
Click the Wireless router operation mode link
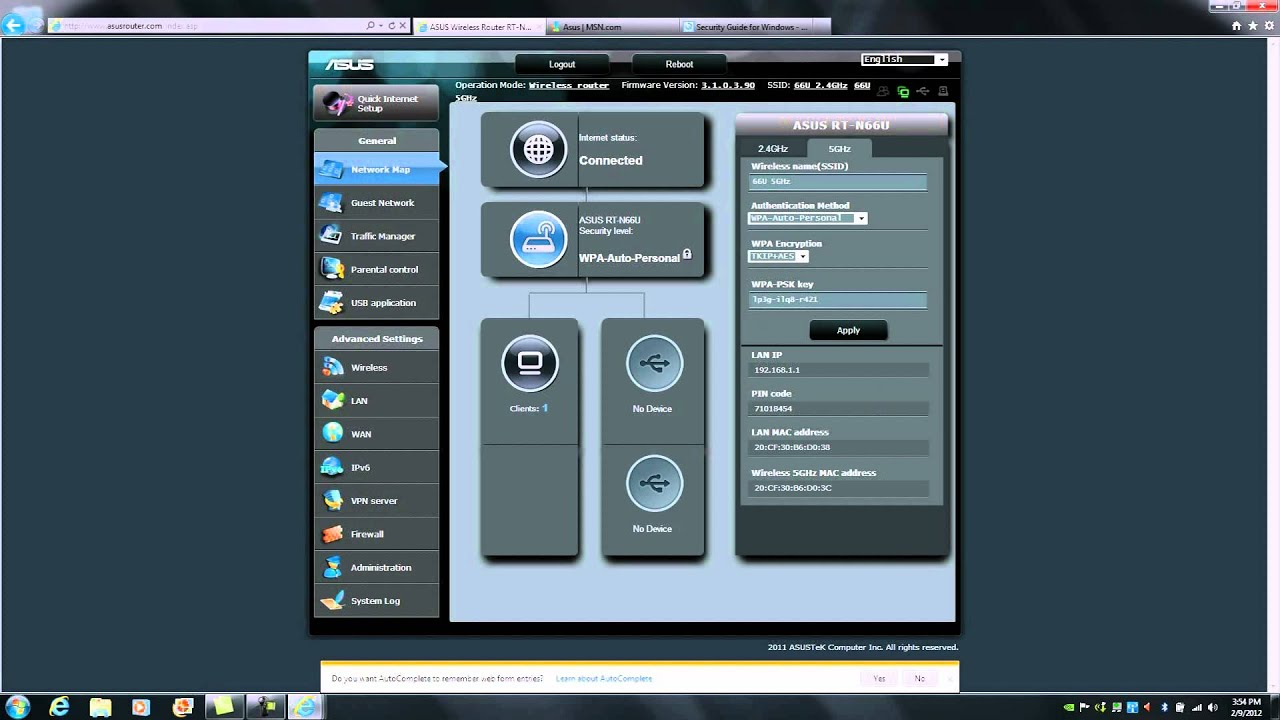(x=569, y=86)
